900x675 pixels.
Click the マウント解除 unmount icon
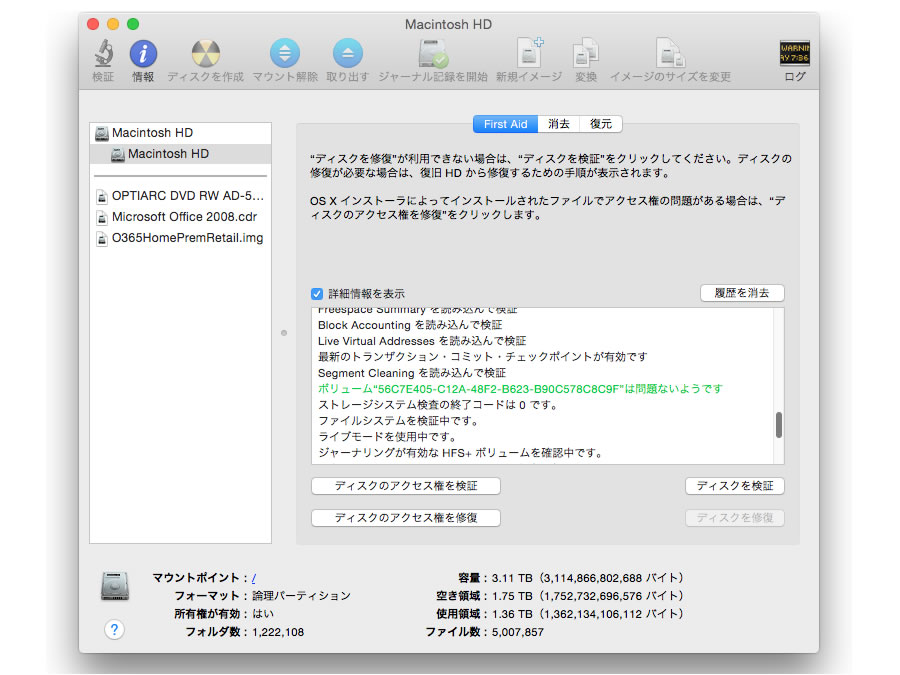pyautogui.click(x=285, y=53)
